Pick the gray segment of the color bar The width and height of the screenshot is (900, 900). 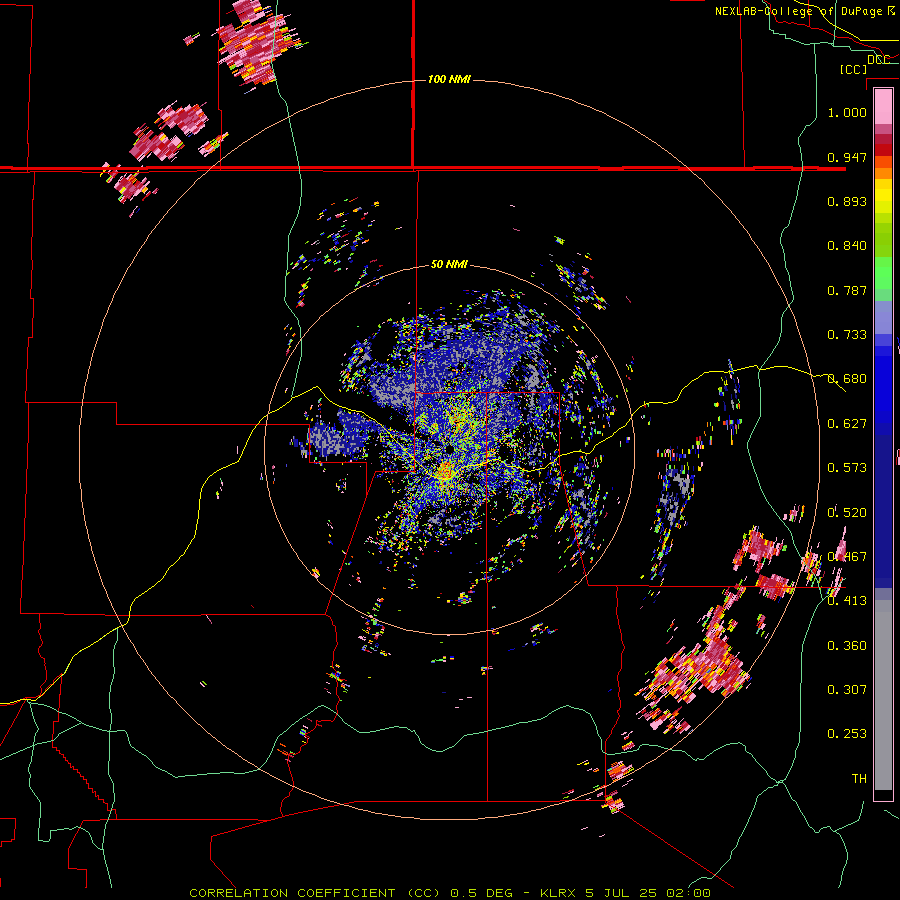(883, 695)
